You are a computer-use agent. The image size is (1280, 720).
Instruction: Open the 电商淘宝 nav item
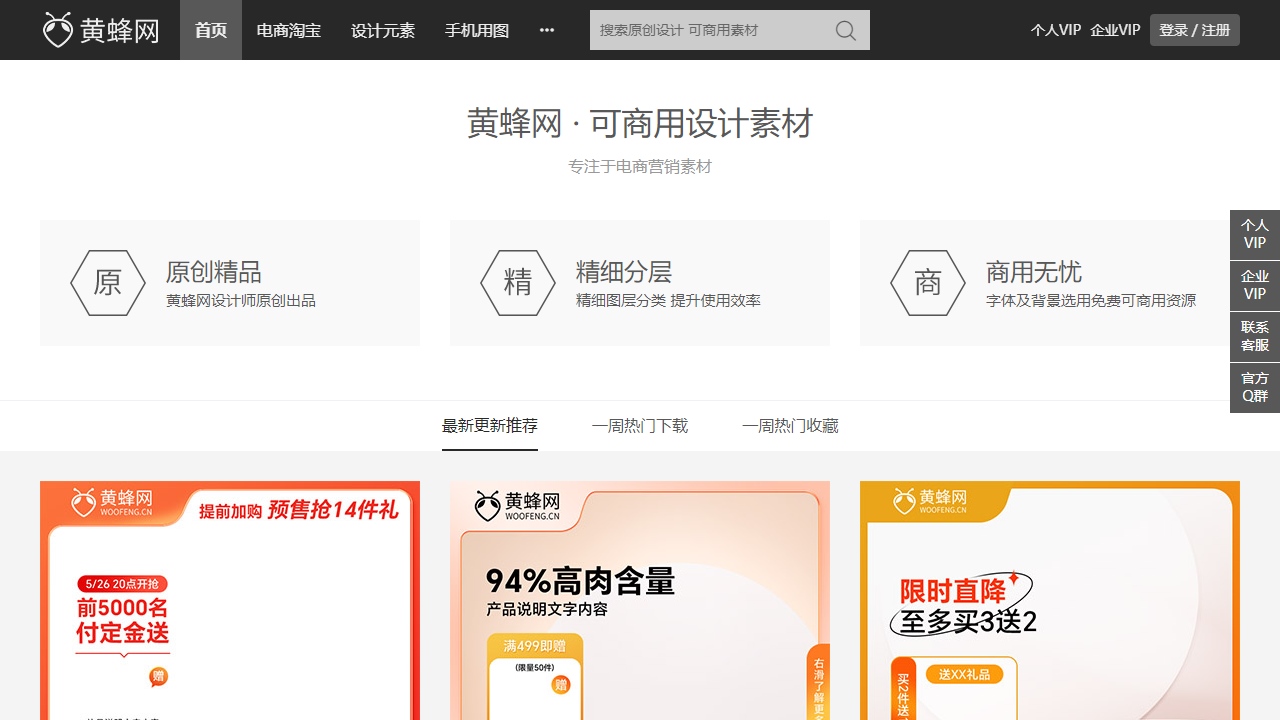coord(289,30)
